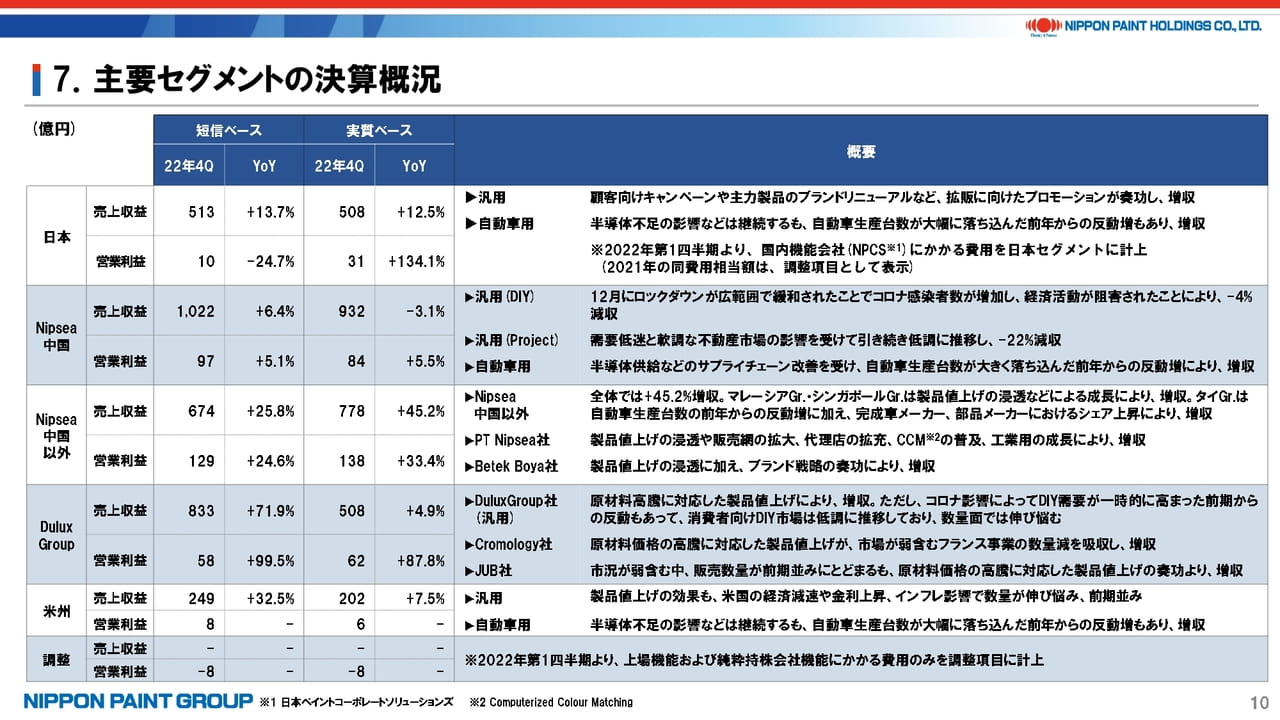Click the 日本 segment label
Screen dimensions: 1280x720
[56, 236]
